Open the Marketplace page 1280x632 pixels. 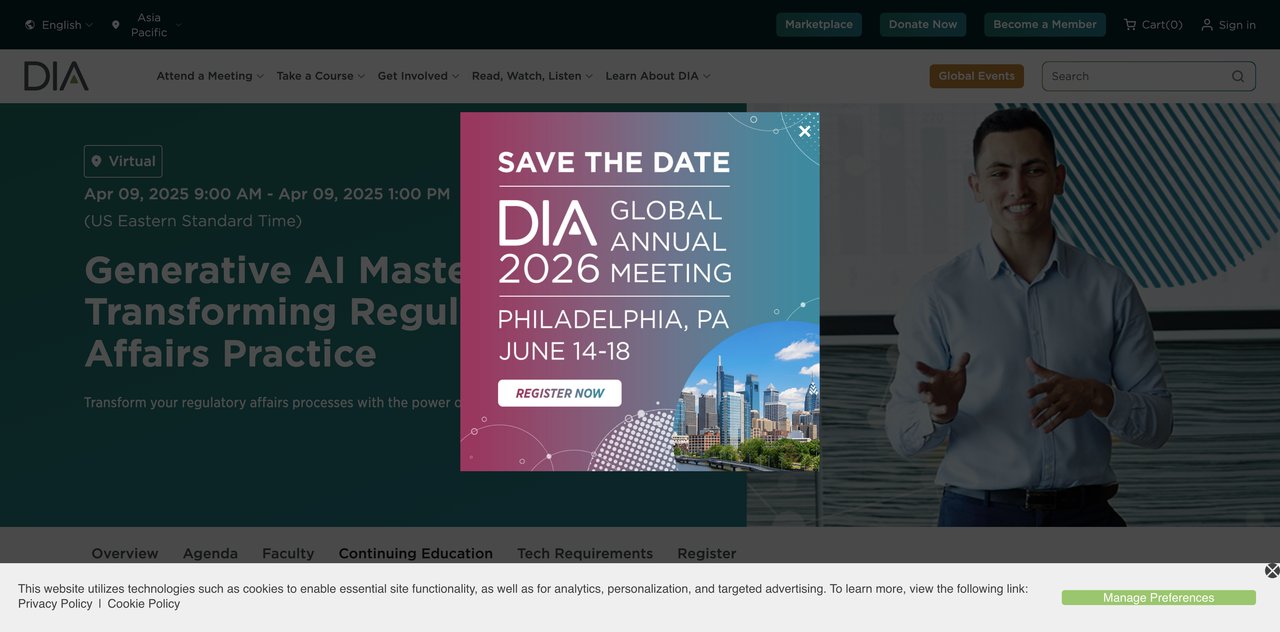pyautogui.click(x=819, y=25)
